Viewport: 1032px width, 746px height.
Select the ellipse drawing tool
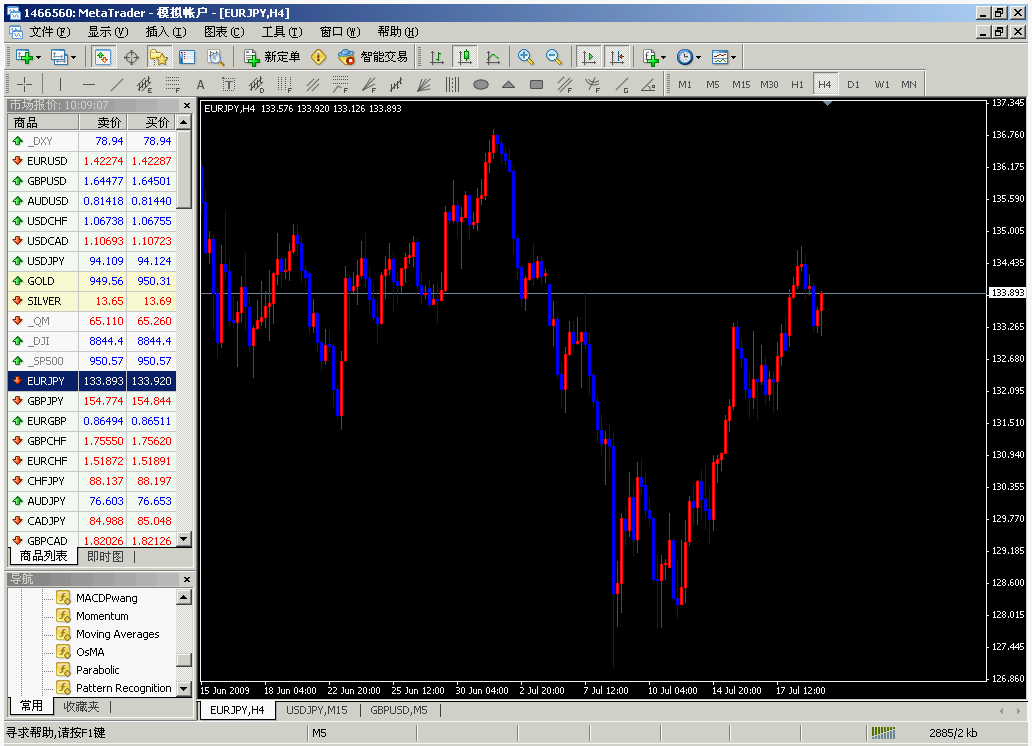point(480,85)
